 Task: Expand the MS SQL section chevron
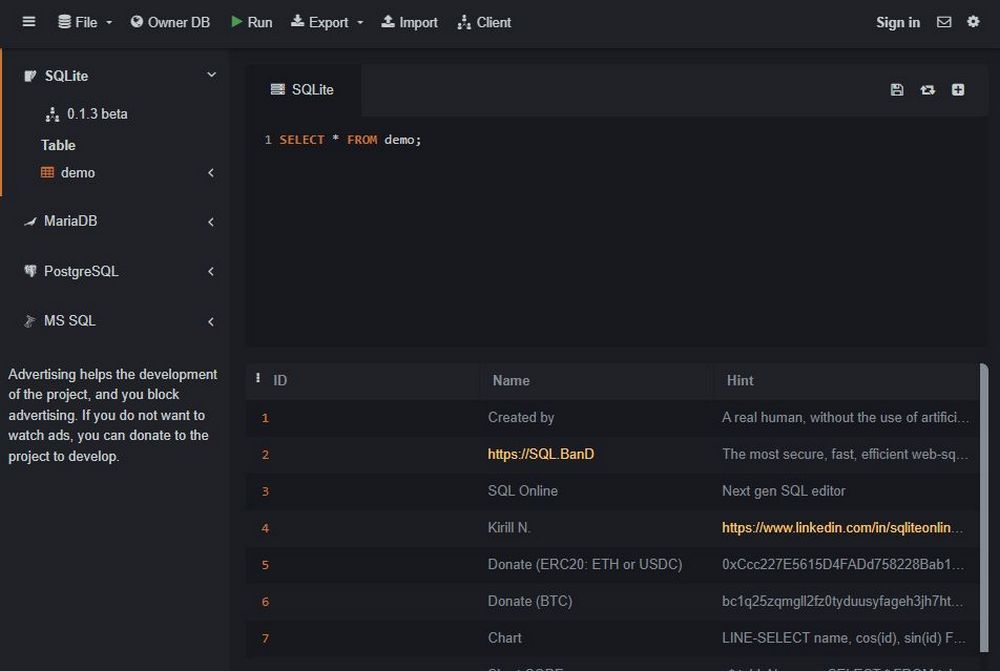[211, 321]
